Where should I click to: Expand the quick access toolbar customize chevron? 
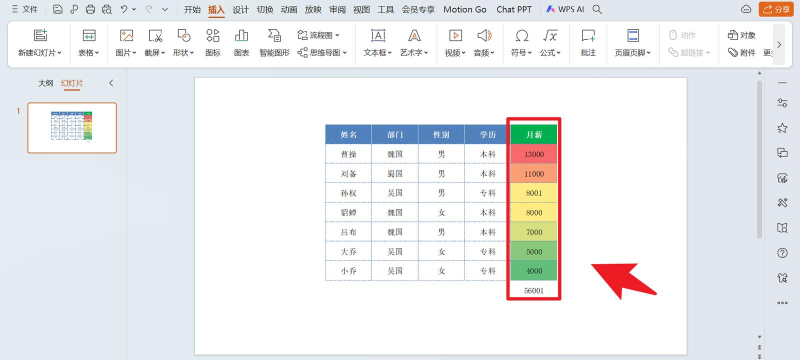tap(164, 9)
